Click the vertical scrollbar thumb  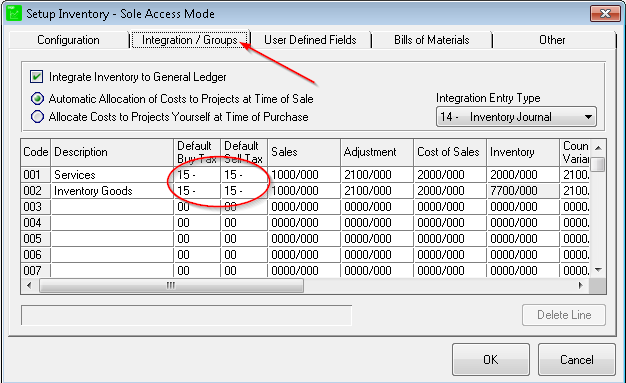pos(598,164)
